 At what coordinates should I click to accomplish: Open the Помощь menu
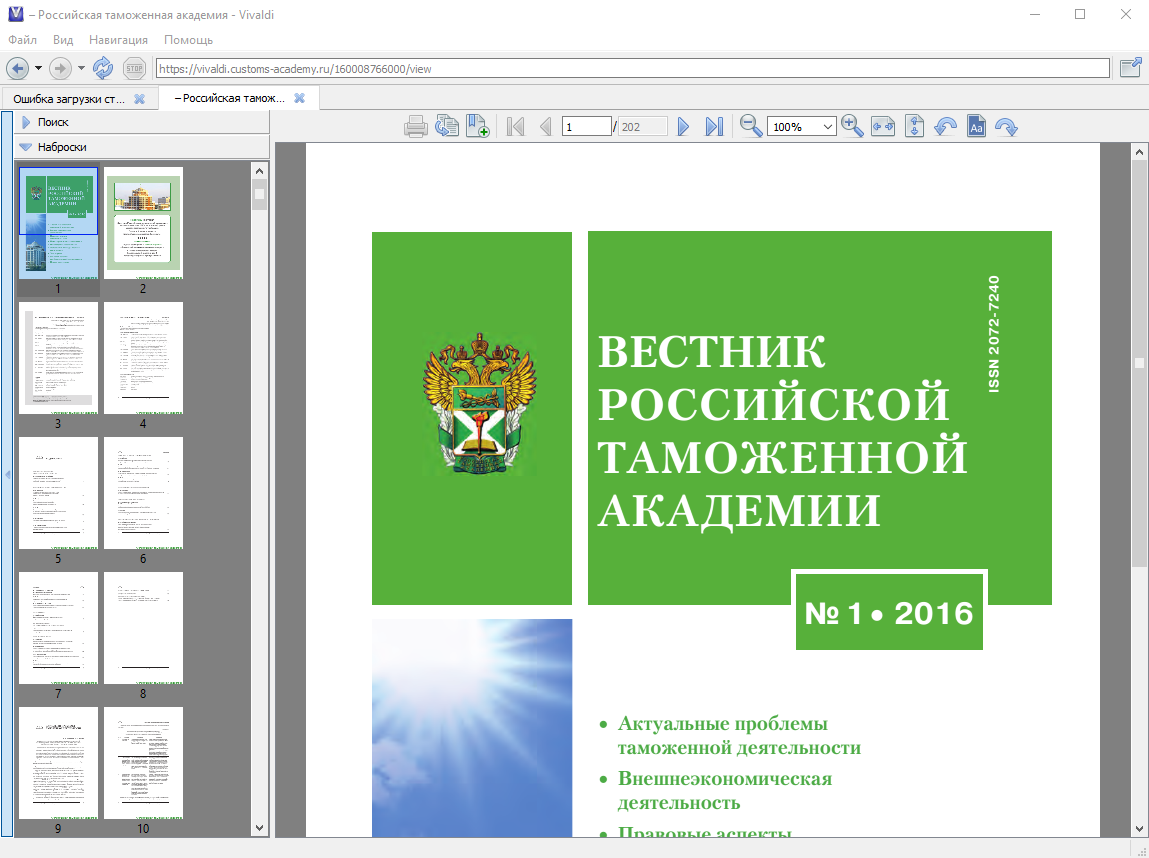click(188, 40)
